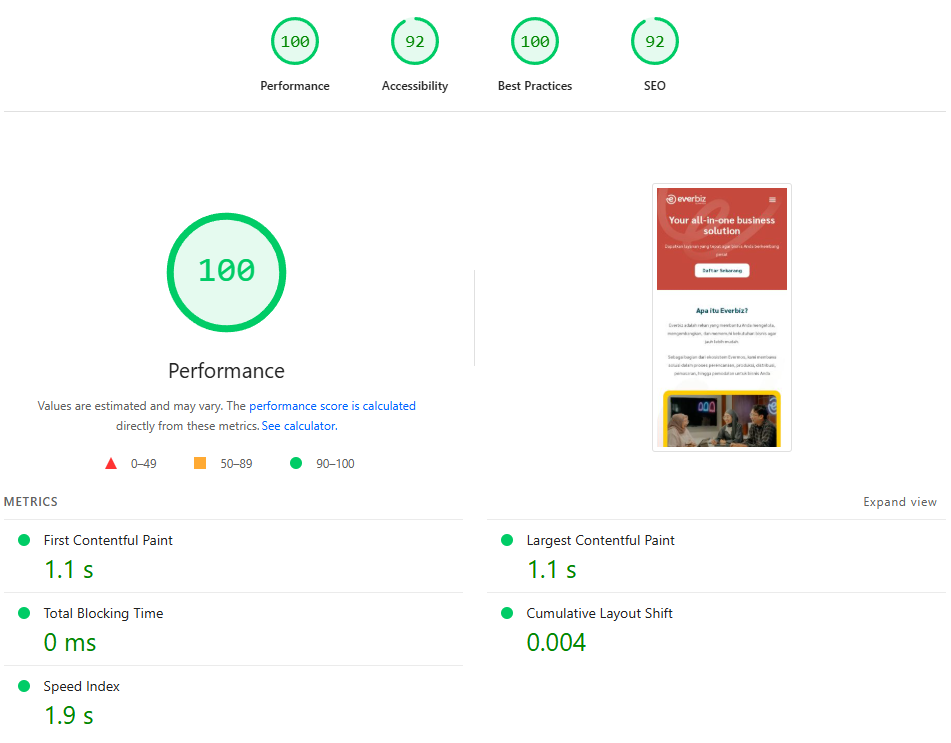Expand the Largest Contentful Paint metric
The image size is (951, 743).
[600, 541]
